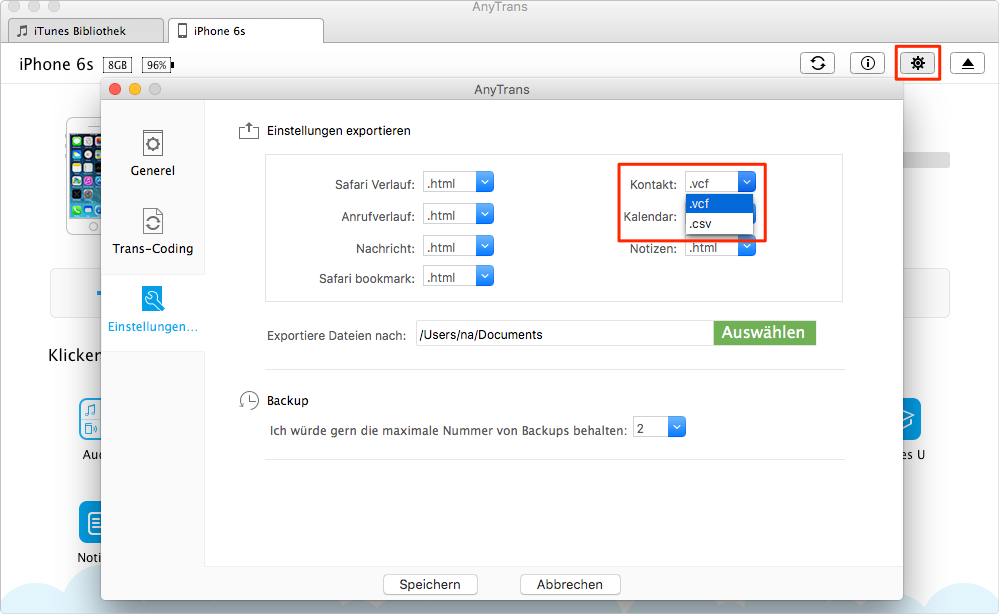Click the eject device button

coord(968,63)
